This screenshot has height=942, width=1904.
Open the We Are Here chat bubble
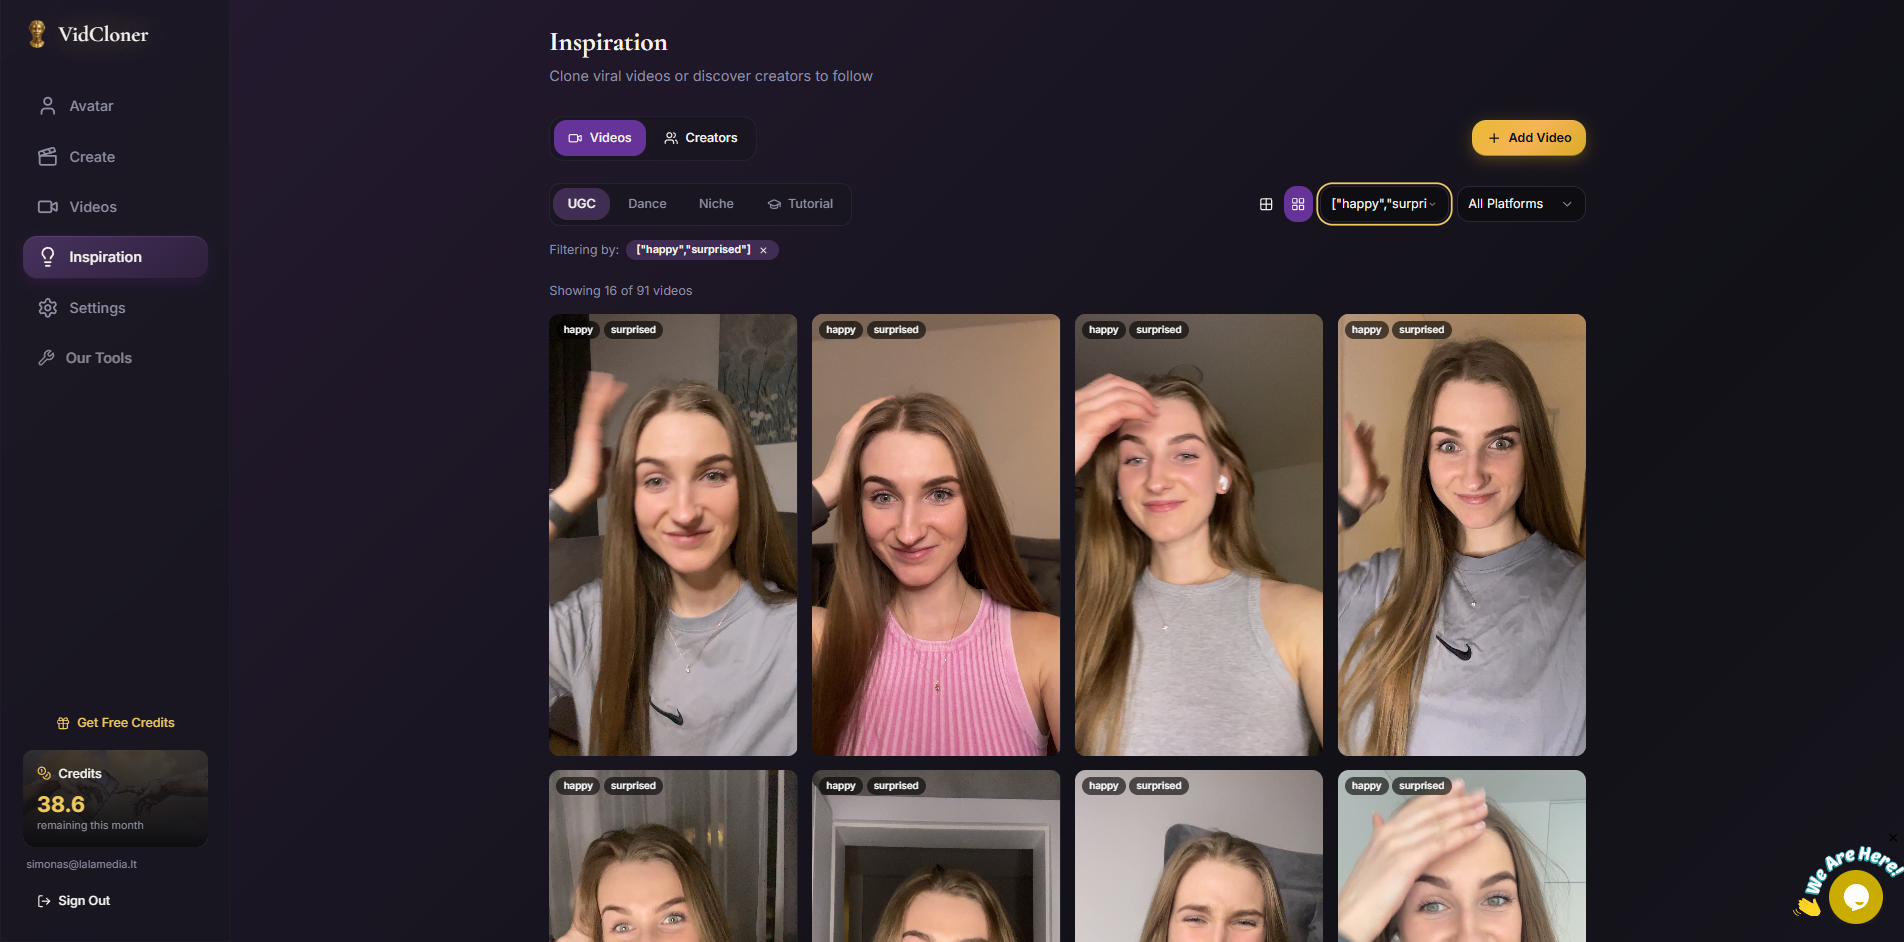1857,896
